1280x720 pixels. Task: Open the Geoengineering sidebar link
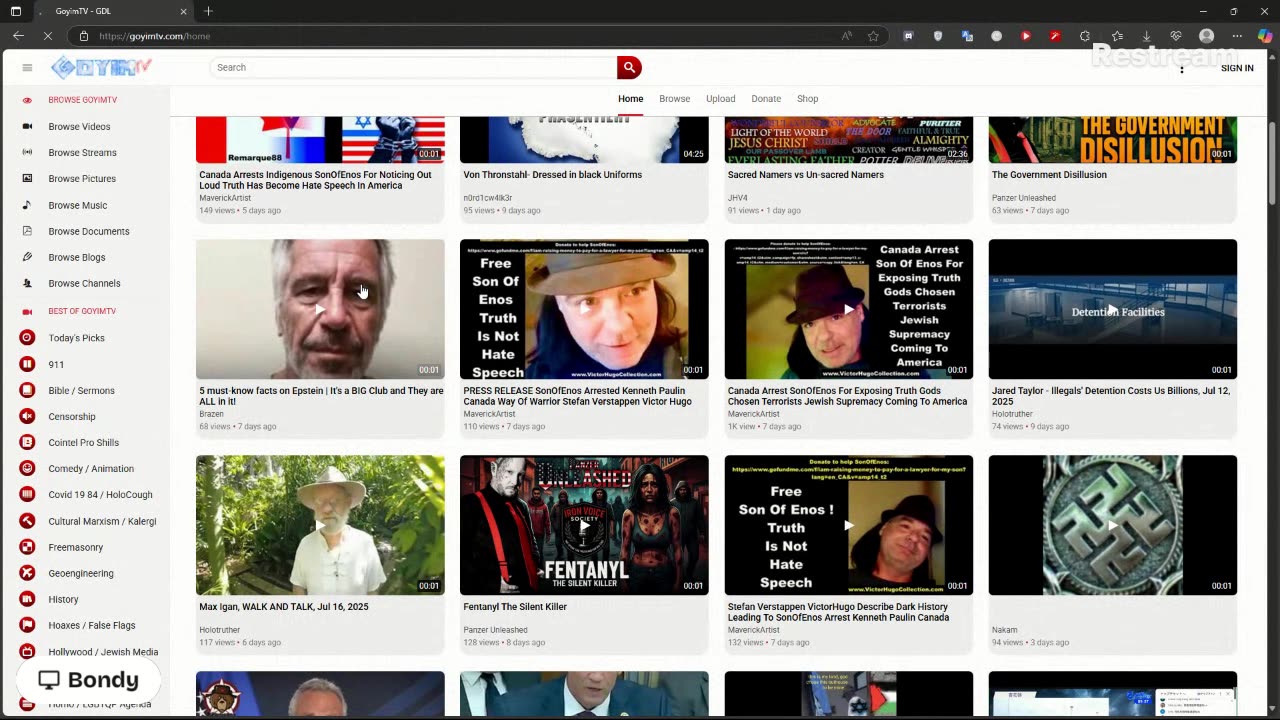pos(80,573)
